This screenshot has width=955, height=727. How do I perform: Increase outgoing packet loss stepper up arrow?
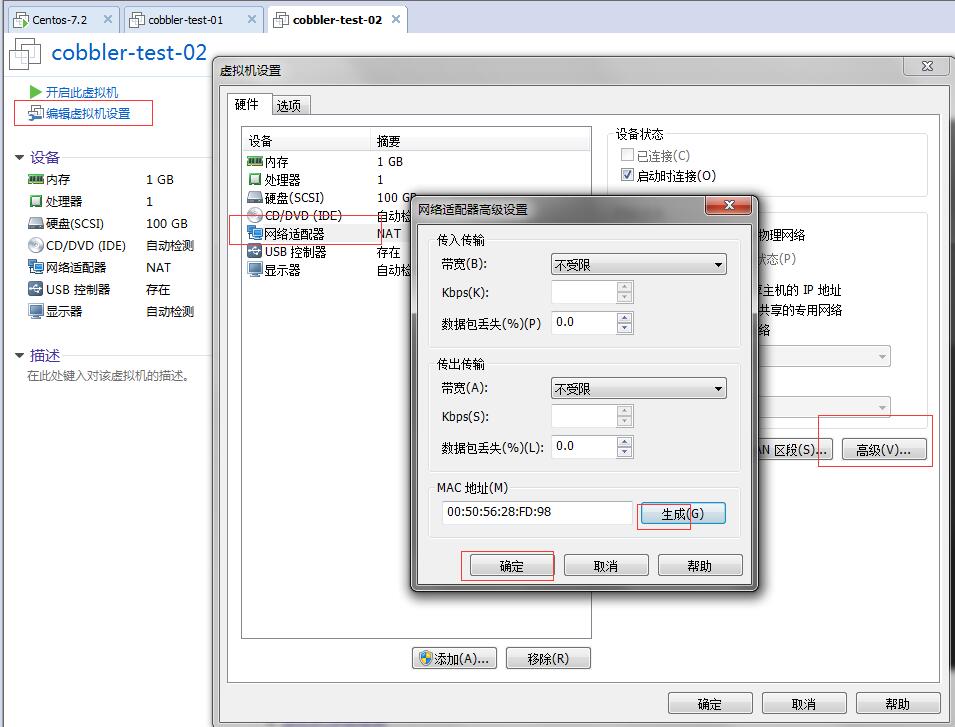[624, 441]
